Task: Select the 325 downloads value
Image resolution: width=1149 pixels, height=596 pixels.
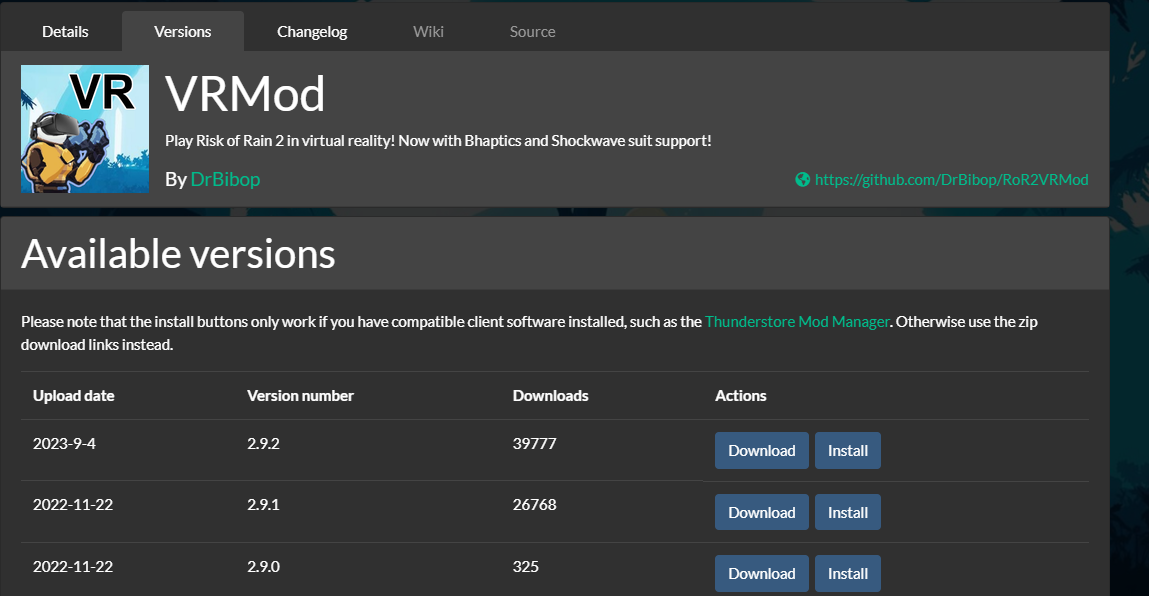Action: point(525,567)
